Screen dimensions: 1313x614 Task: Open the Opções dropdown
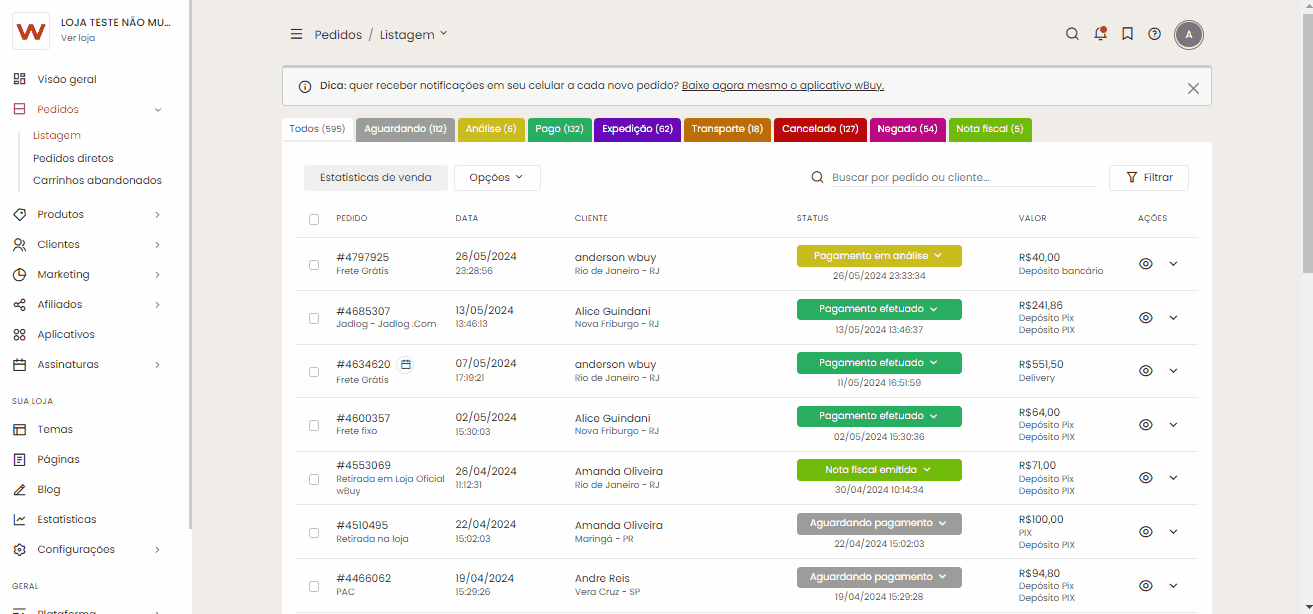(x=497, y=178)
